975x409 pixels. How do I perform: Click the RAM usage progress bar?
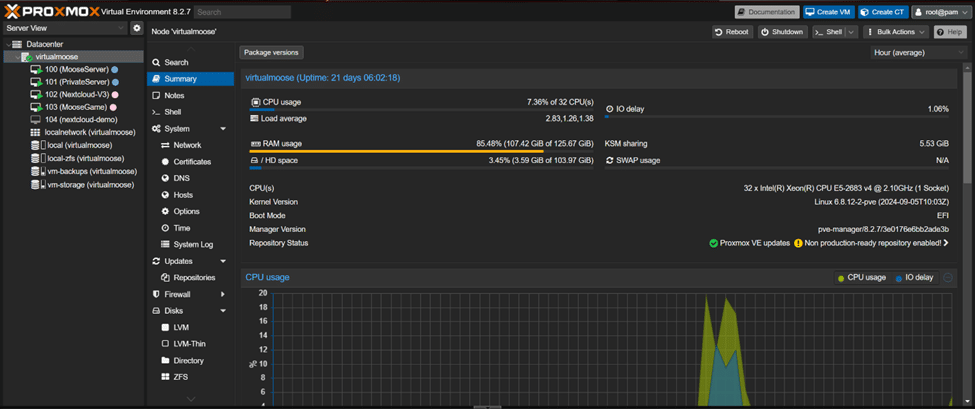coord(421,151)
